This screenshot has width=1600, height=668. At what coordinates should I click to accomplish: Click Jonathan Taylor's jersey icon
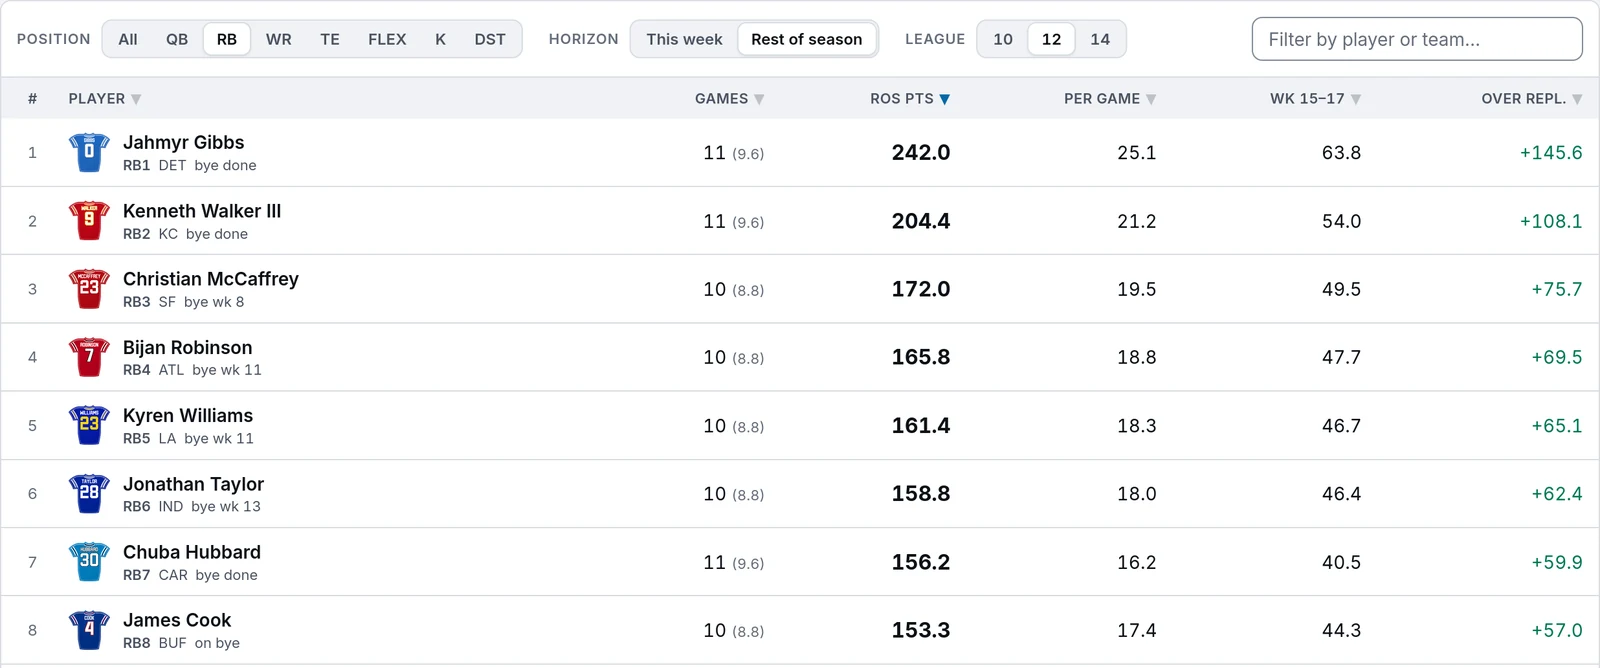tap(89, 494)
